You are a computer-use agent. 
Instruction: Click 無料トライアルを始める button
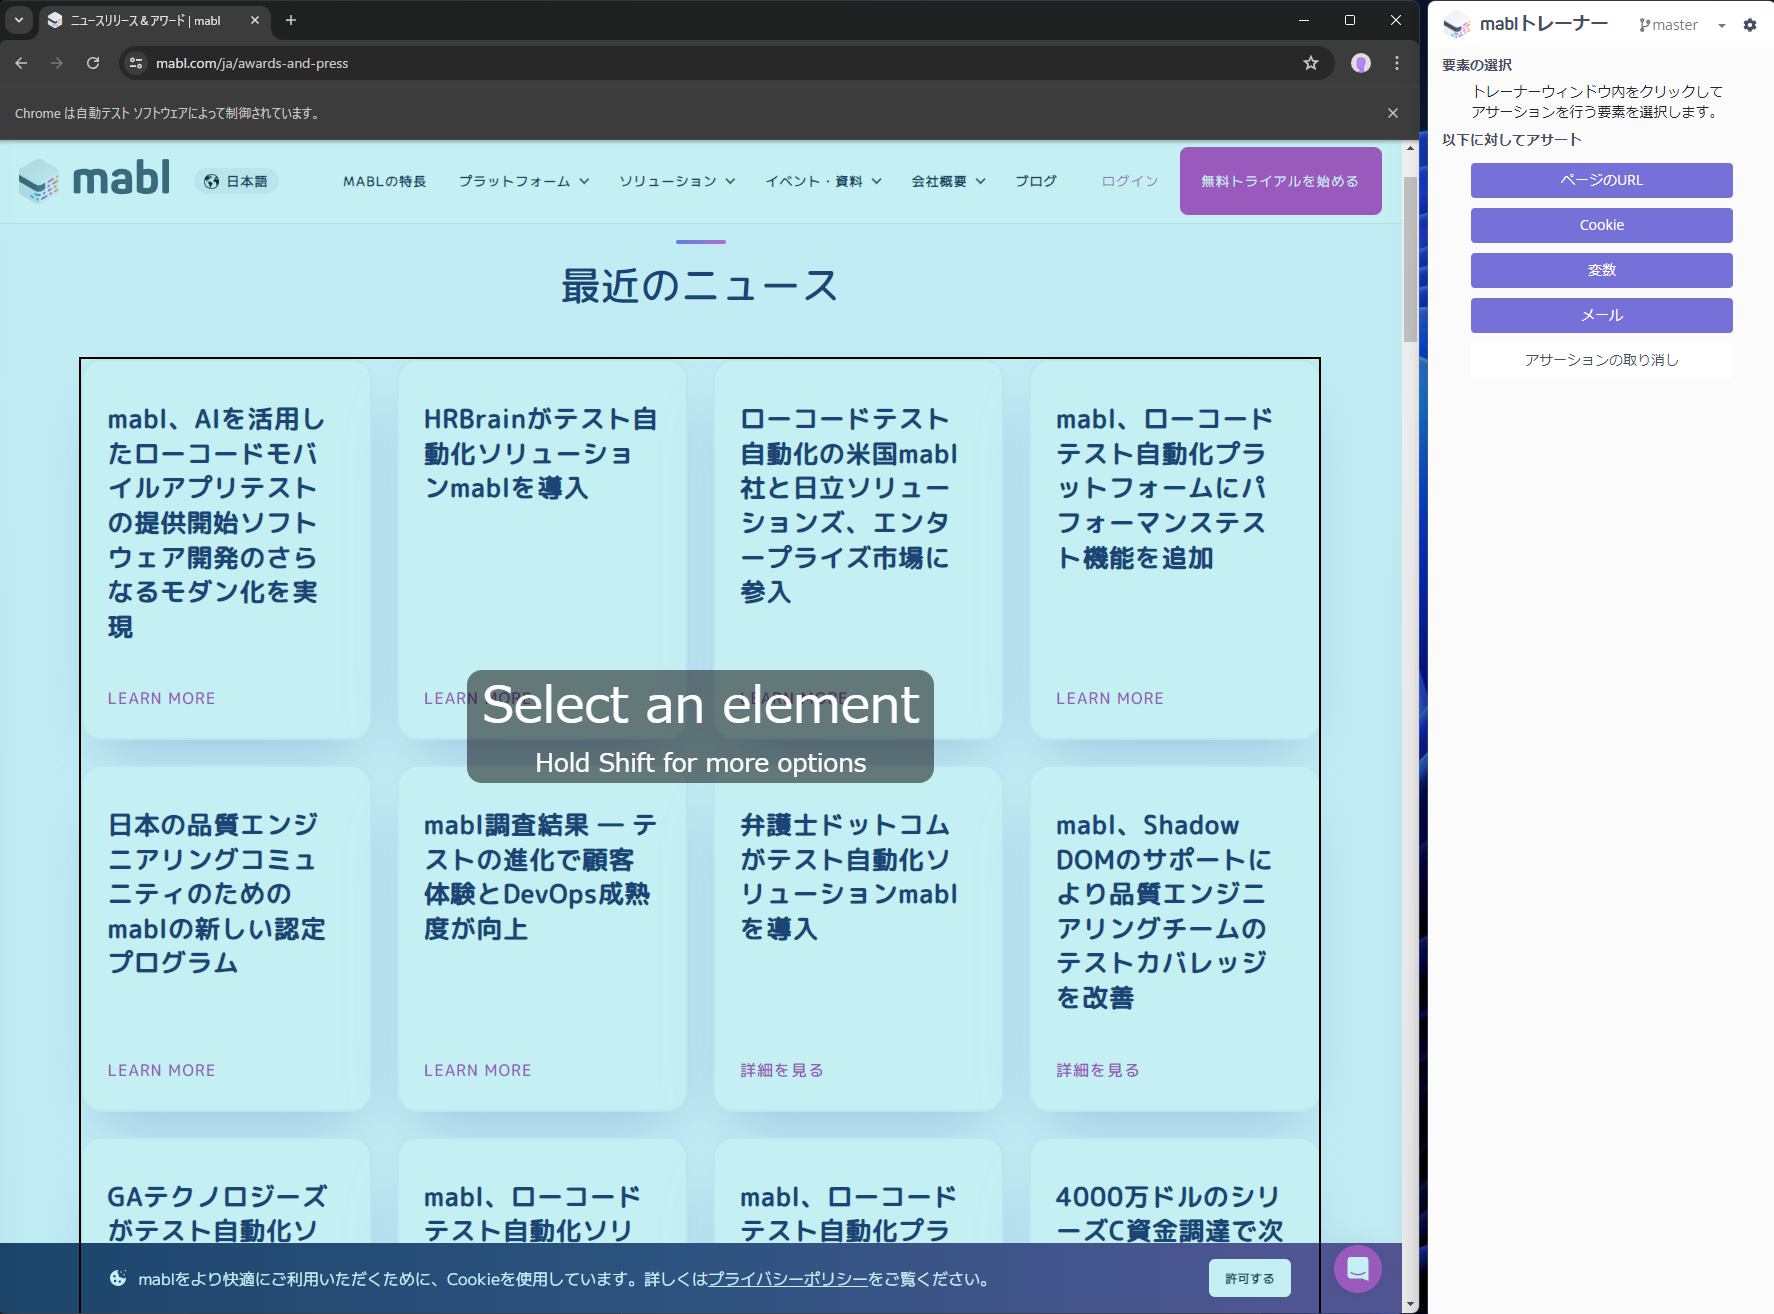pos(1280,181)
